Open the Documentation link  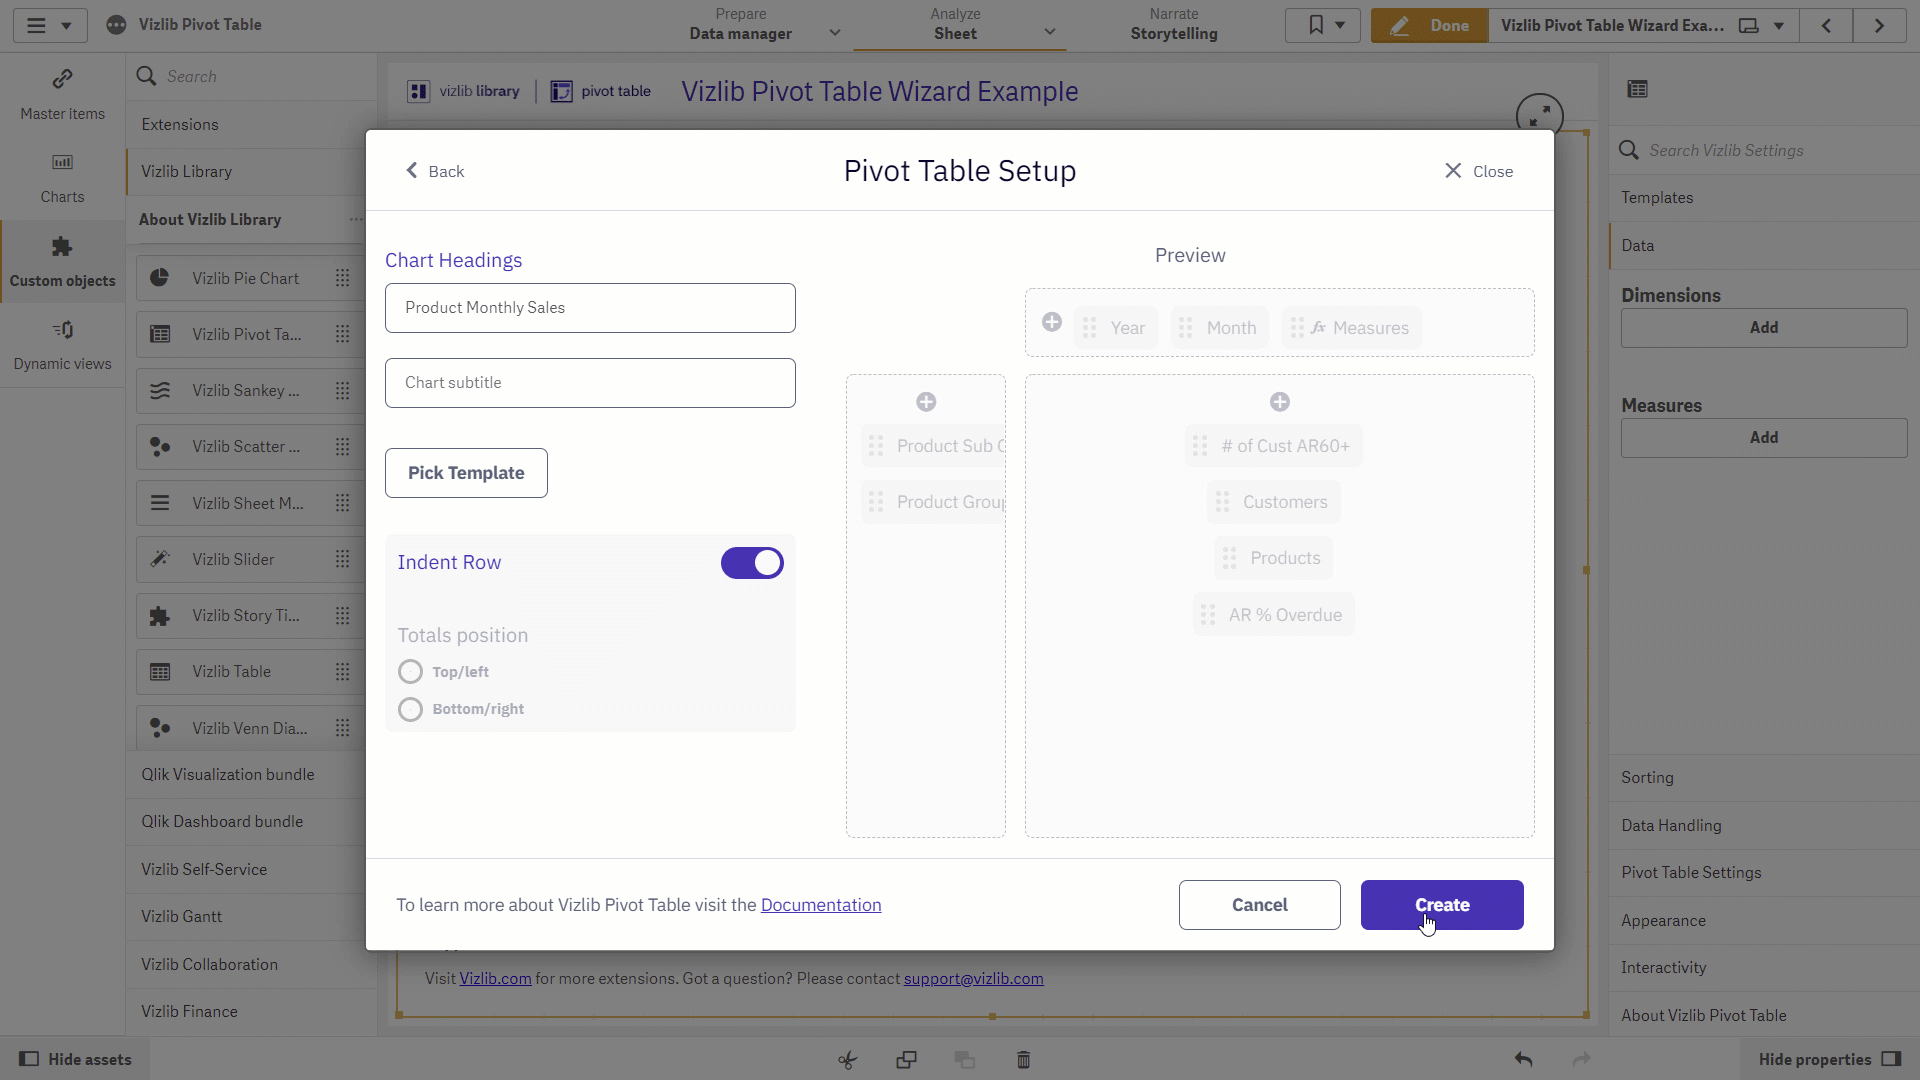click(821, 905)
